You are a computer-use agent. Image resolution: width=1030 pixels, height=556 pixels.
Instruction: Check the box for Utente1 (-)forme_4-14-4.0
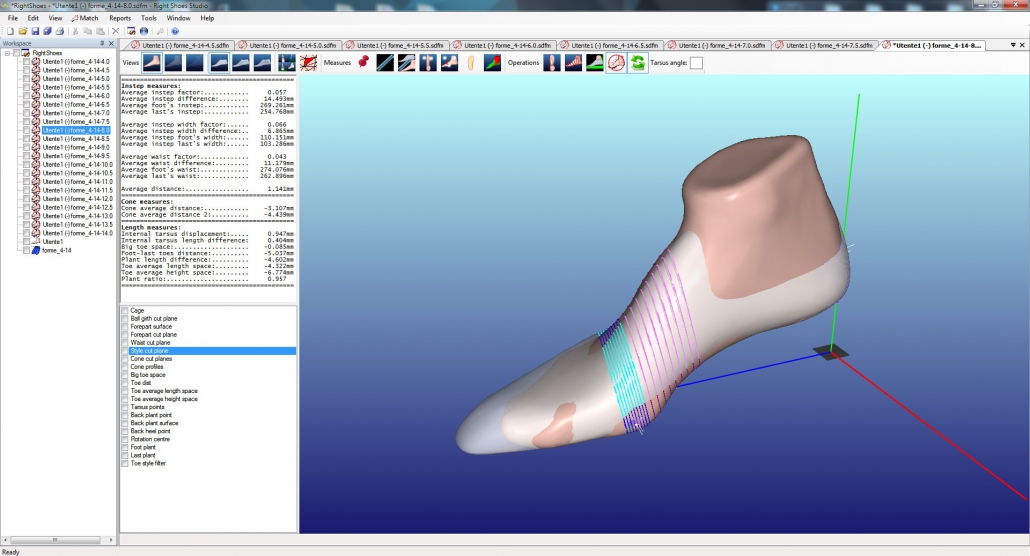coord(26,62)
